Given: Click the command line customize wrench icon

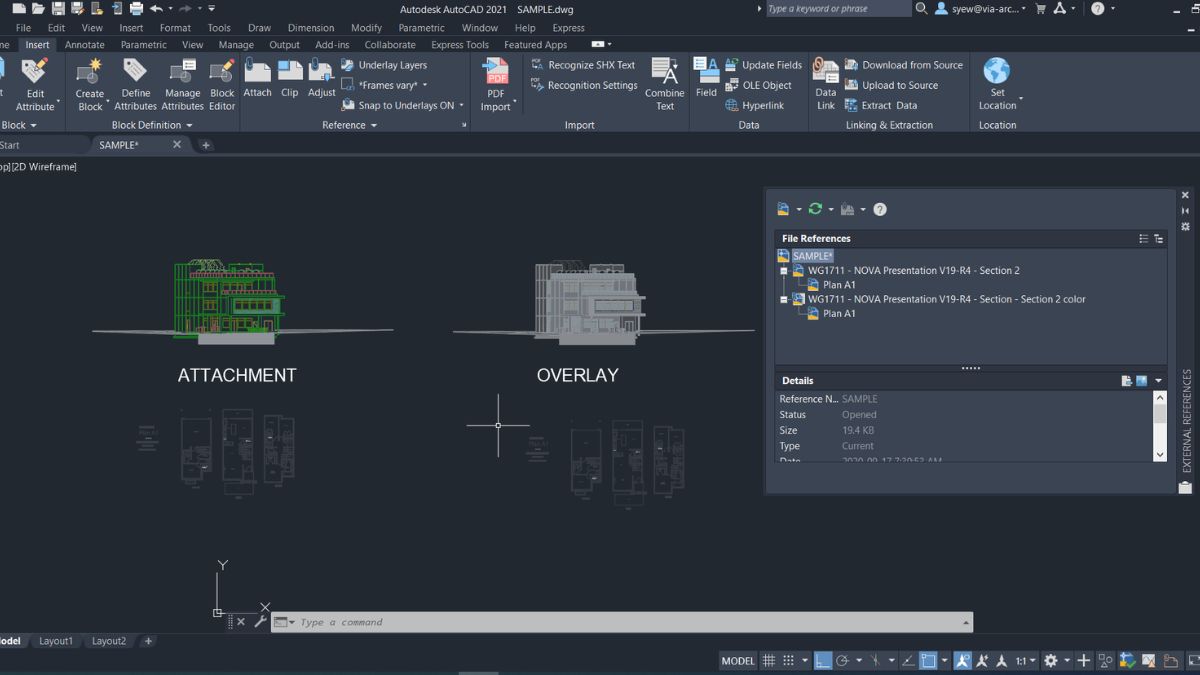Looking at the screenshot, I should [260, 622].
